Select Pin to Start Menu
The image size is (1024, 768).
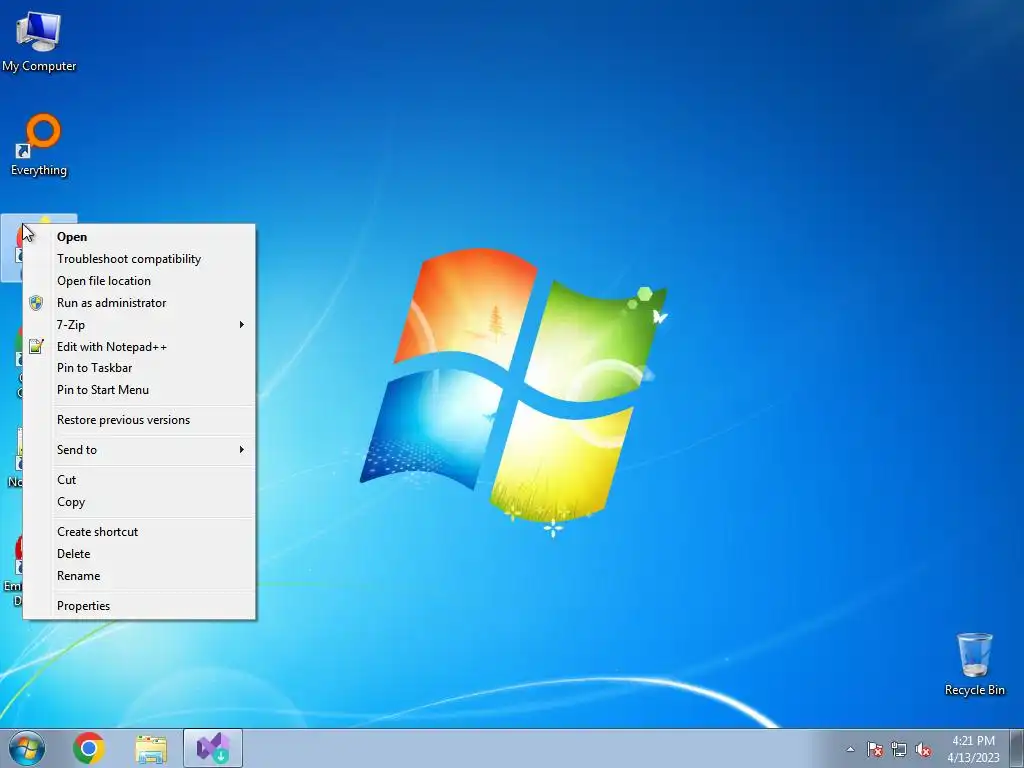click(x=140, y=390)
